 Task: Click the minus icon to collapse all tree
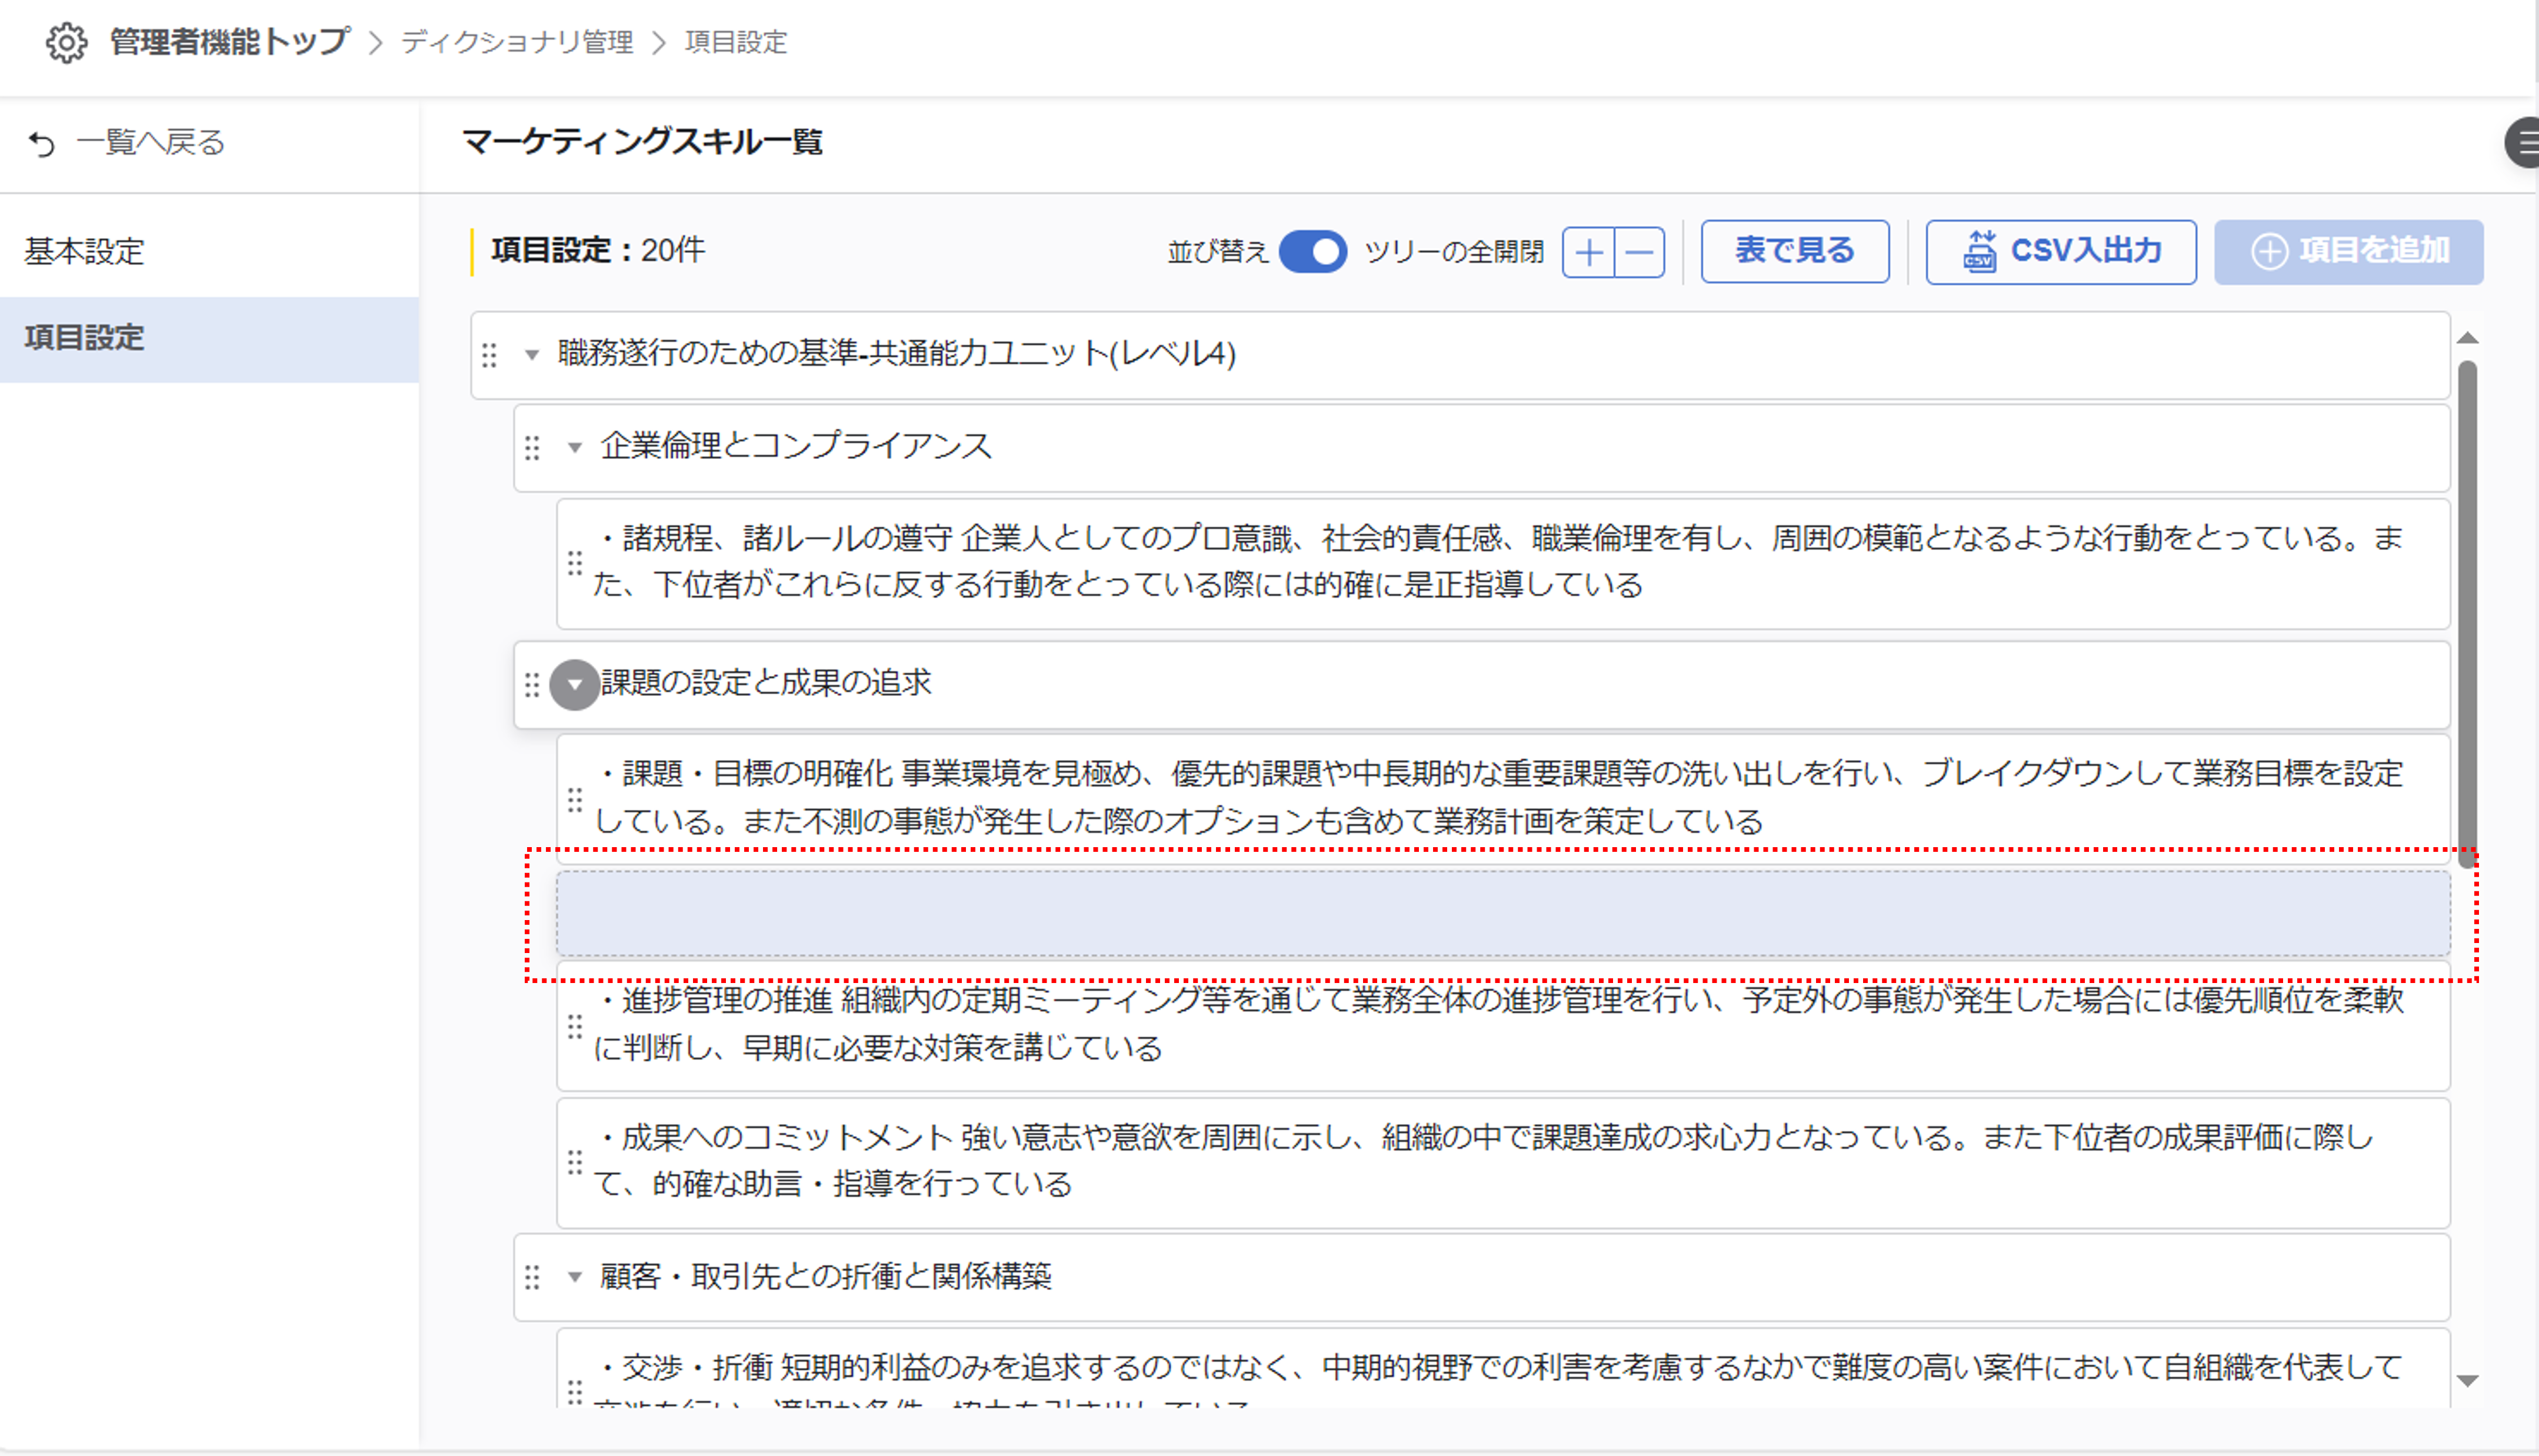point(1640,252)
